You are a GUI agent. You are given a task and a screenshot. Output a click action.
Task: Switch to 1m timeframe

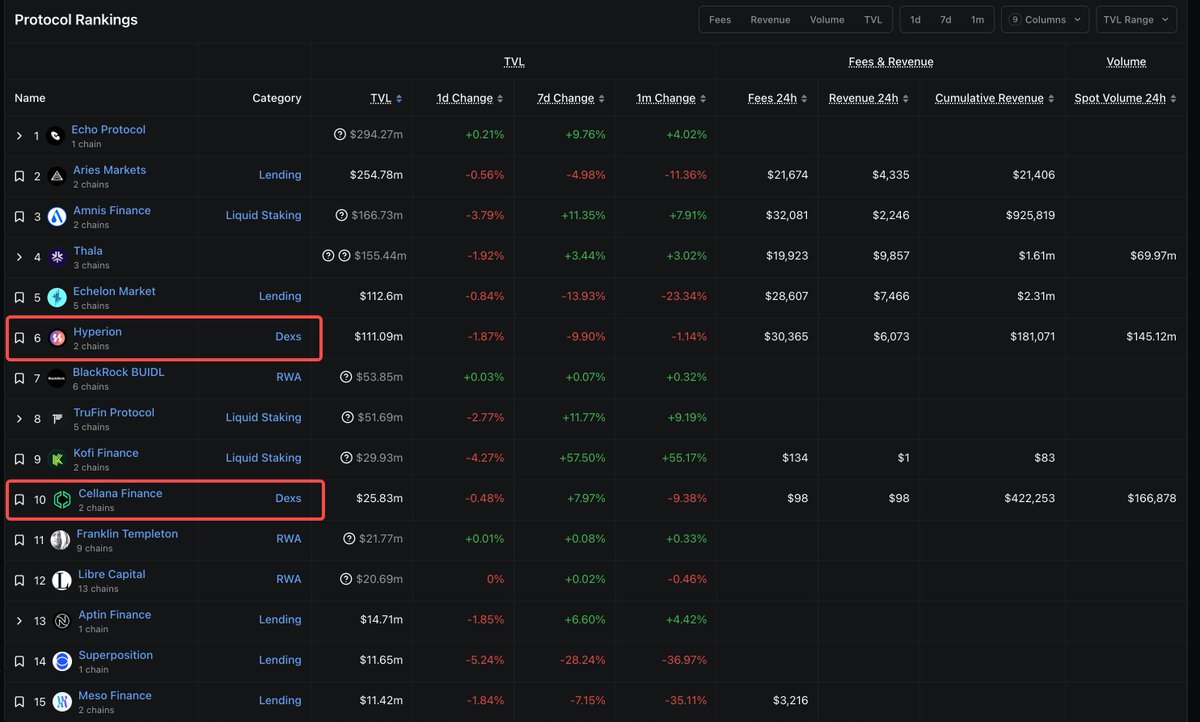977,20
